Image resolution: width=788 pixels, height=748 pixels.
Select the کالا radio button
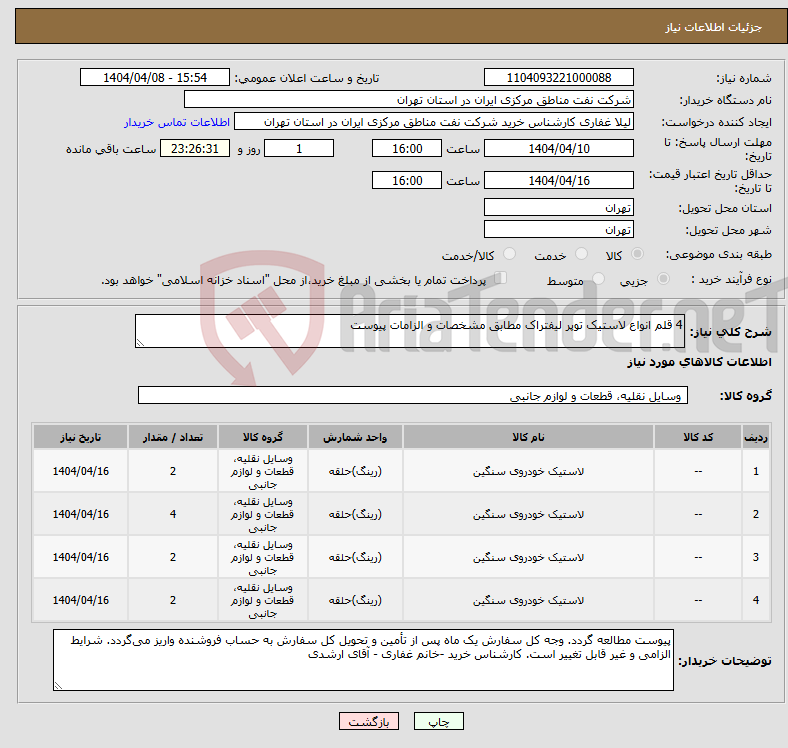pos(637,254)
